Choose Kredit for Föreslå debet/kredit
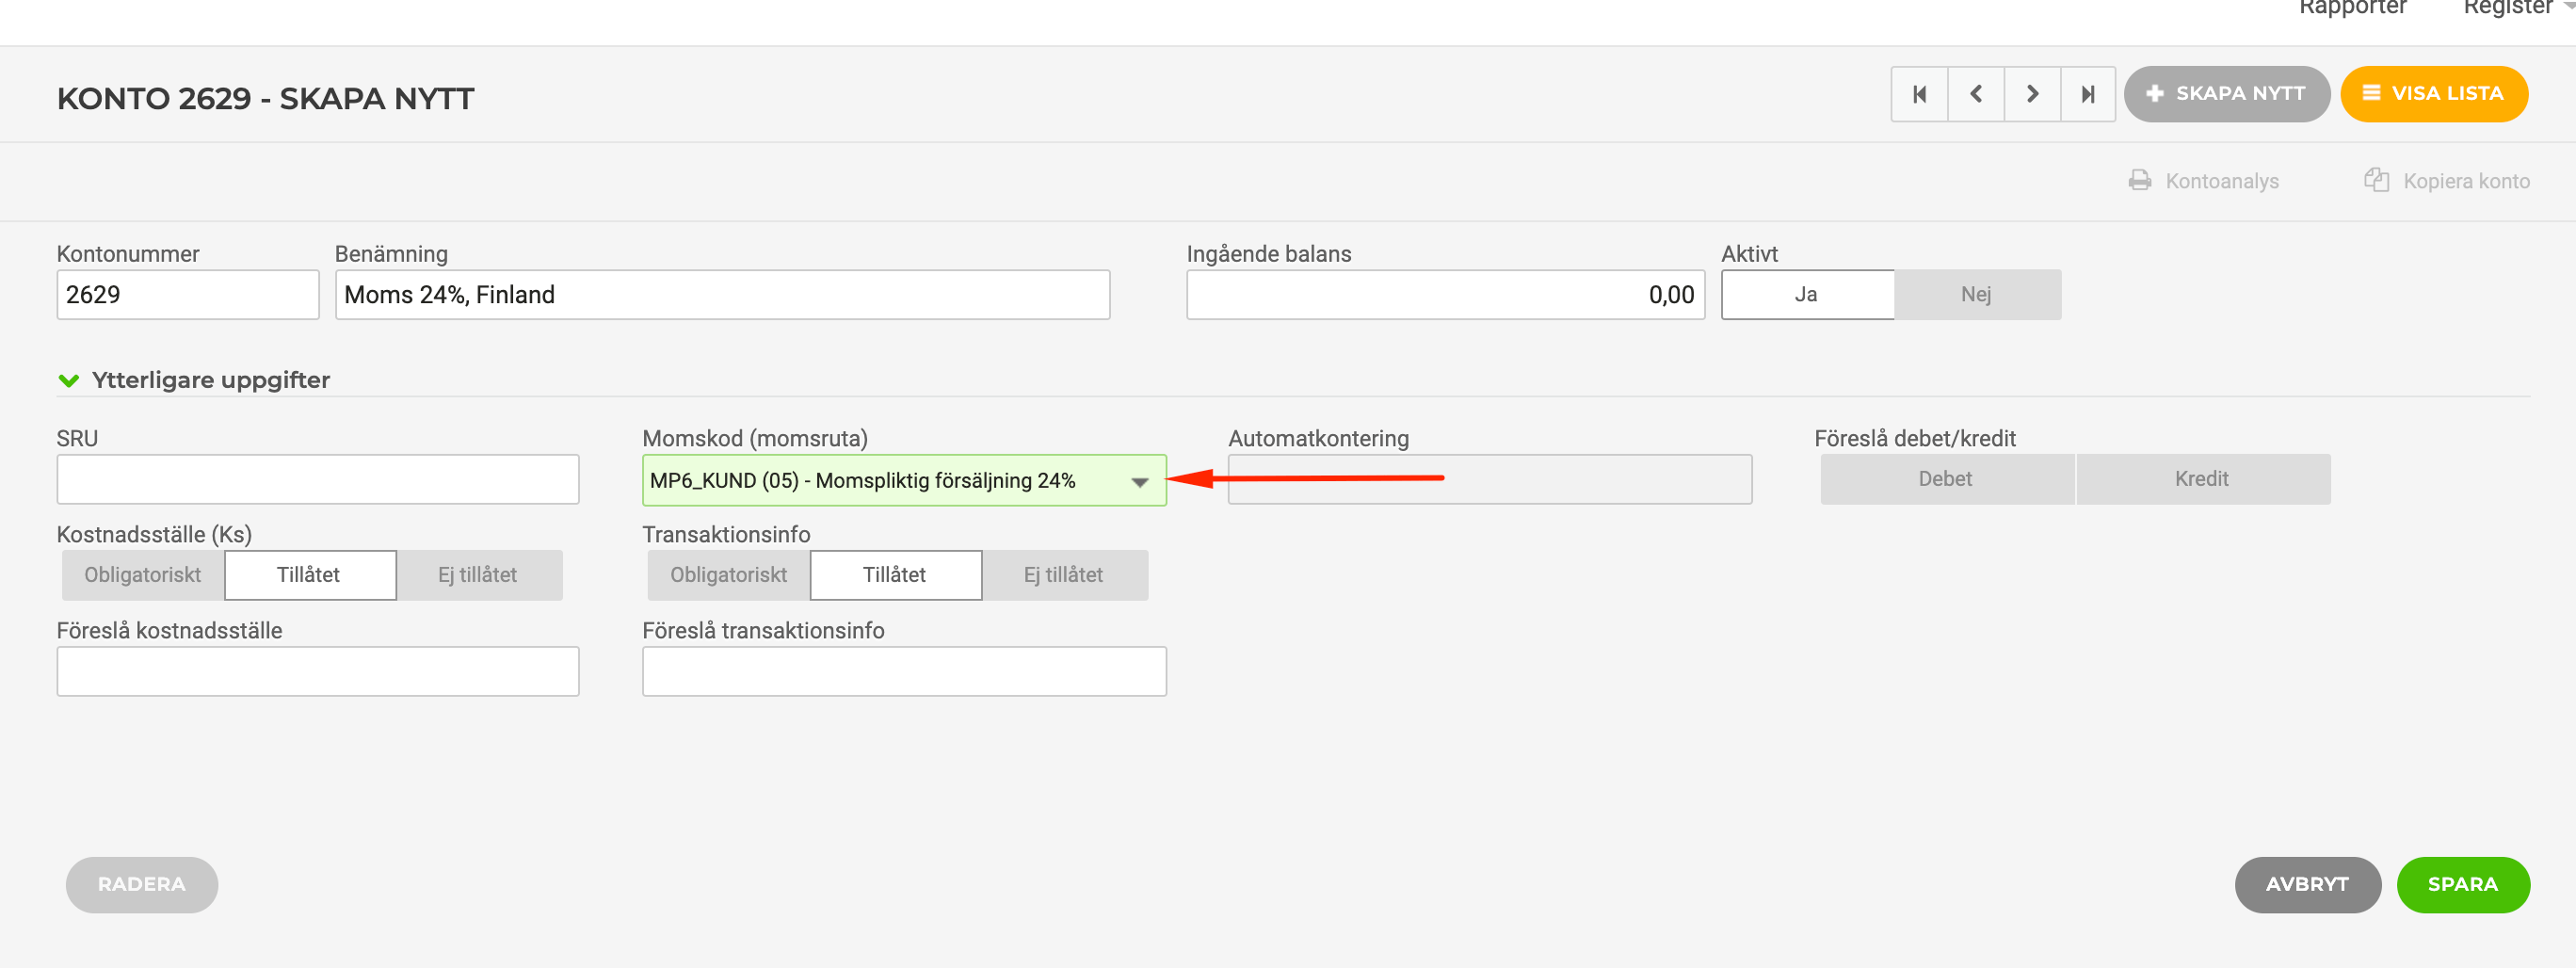The image size is (2576, 968). (x=2202, y=479)
